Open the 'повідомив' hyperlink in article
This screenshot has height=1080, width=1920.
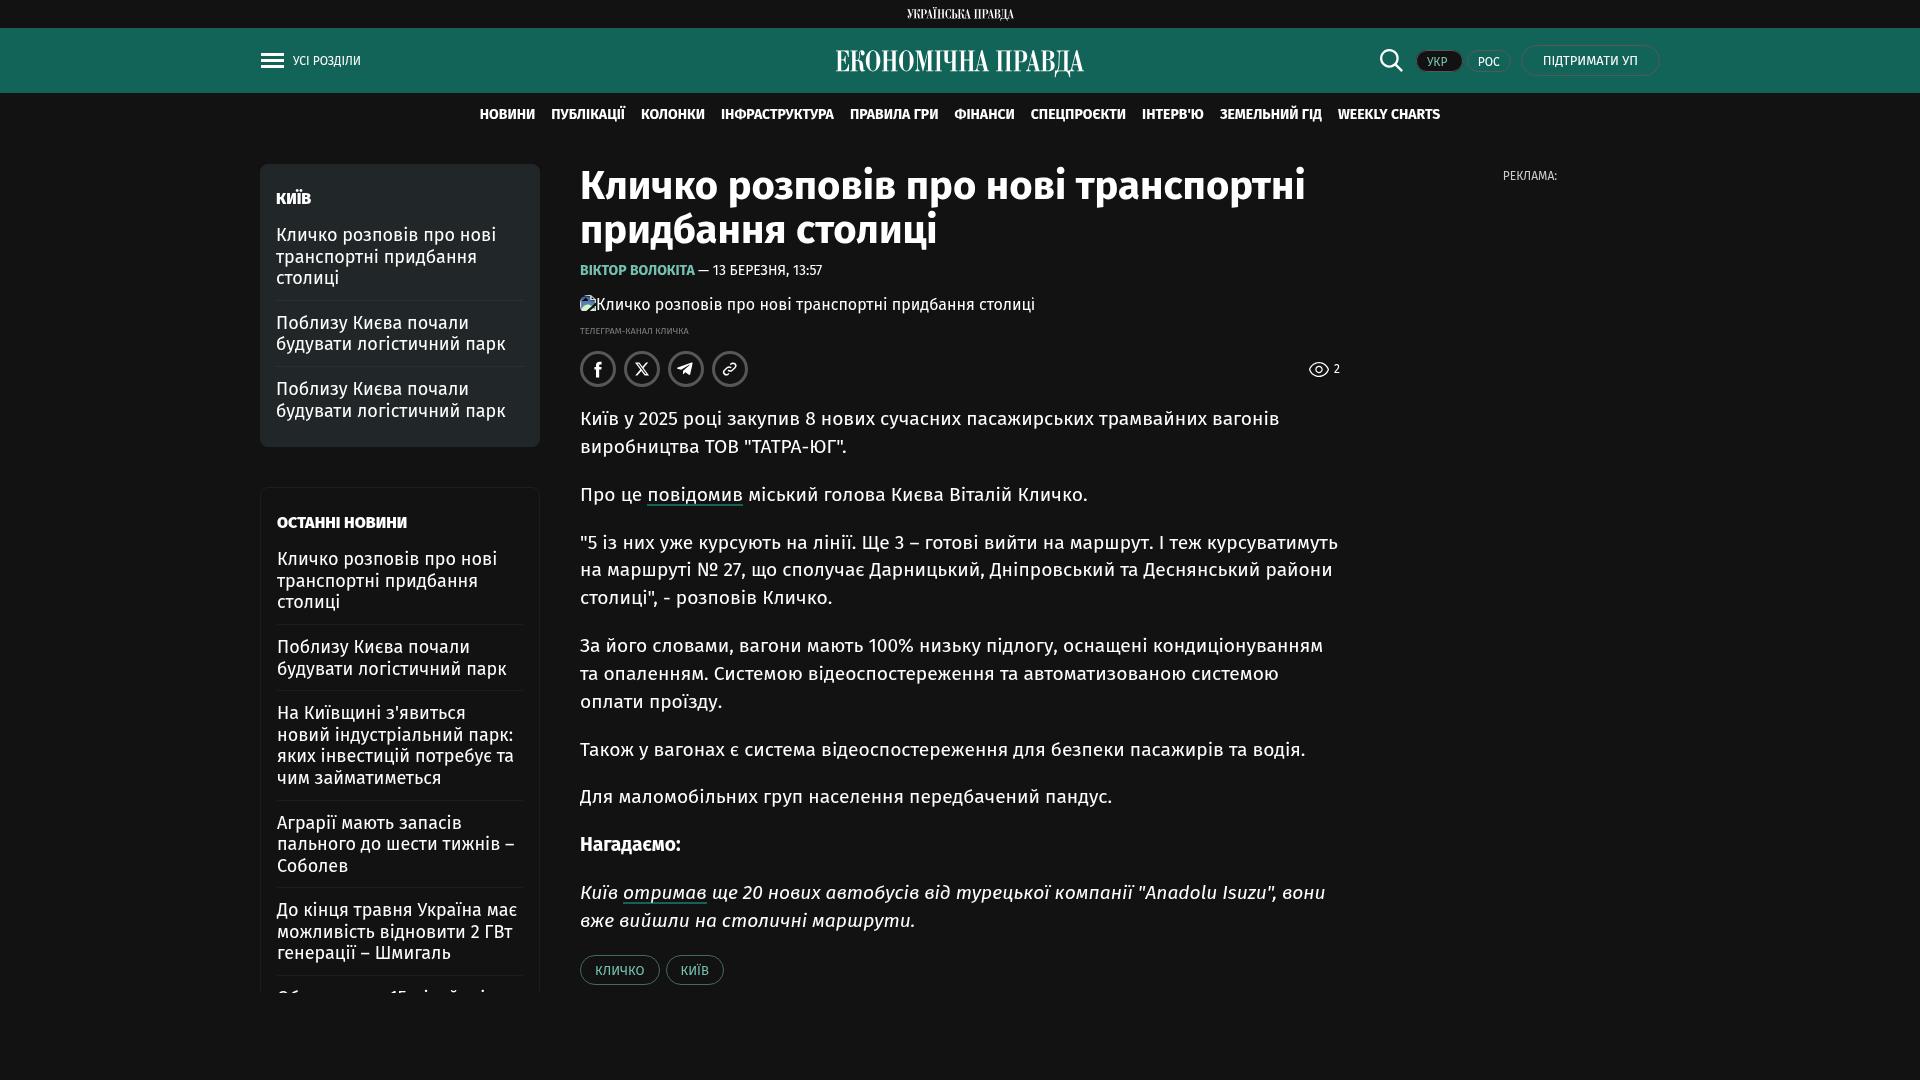tap(695, 495)
